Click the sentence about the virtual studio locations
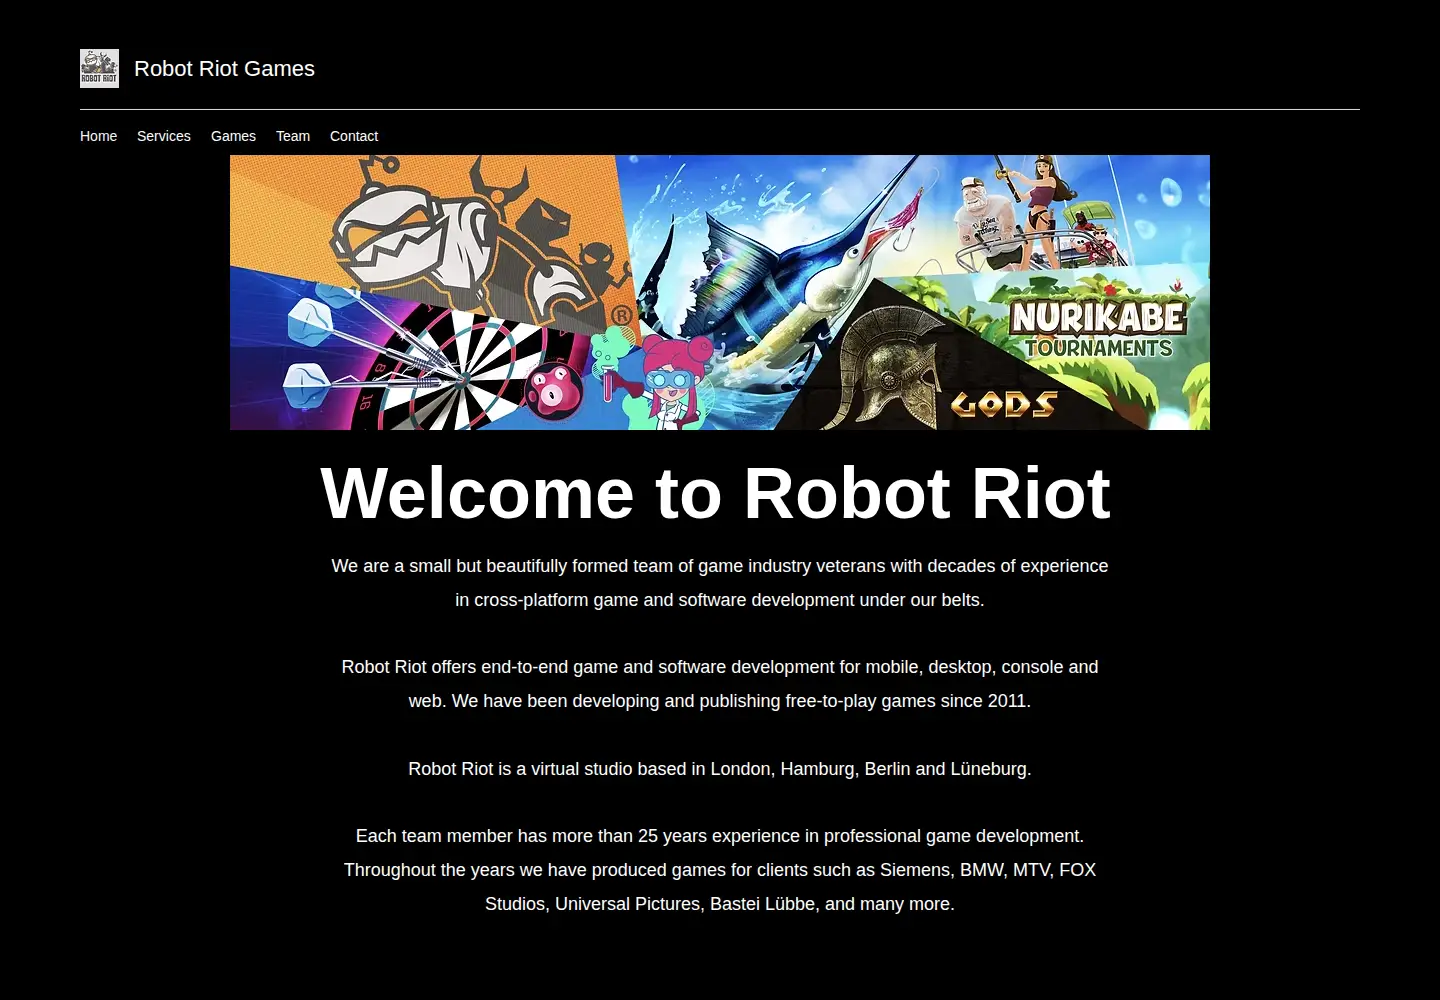 point(720,769)
